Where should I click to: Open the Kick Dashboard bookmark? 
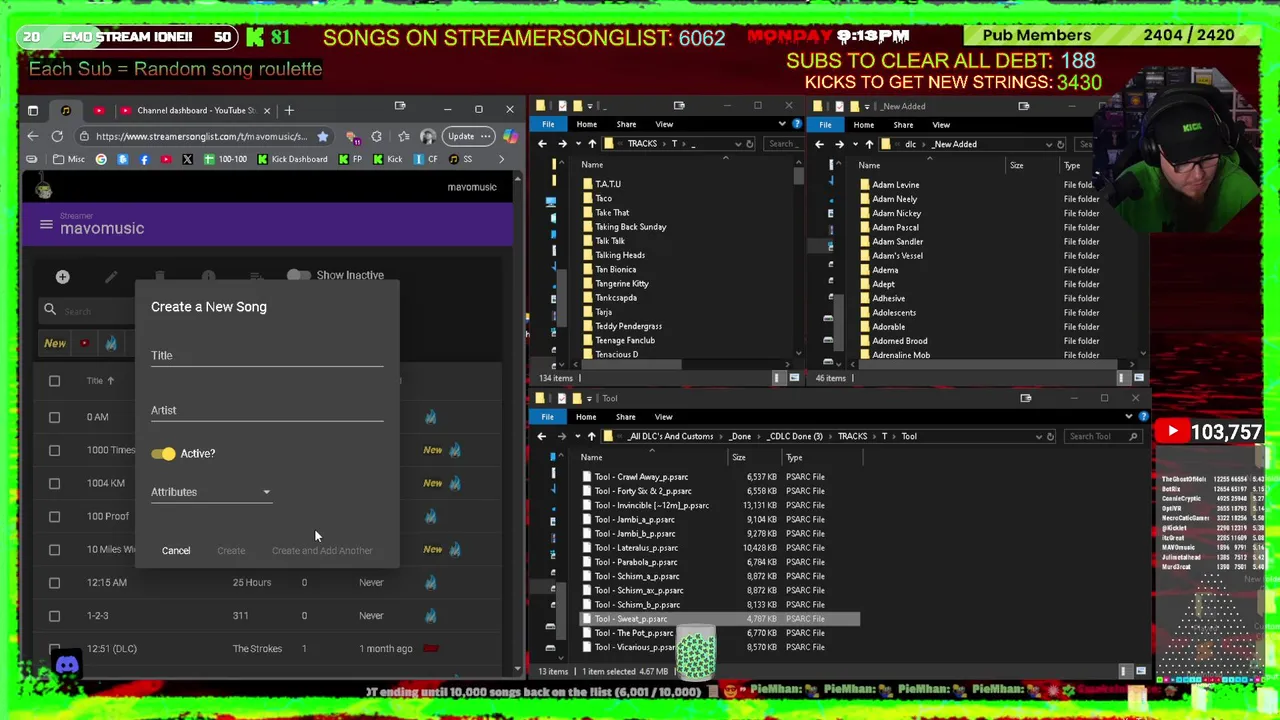coord(292,159)
